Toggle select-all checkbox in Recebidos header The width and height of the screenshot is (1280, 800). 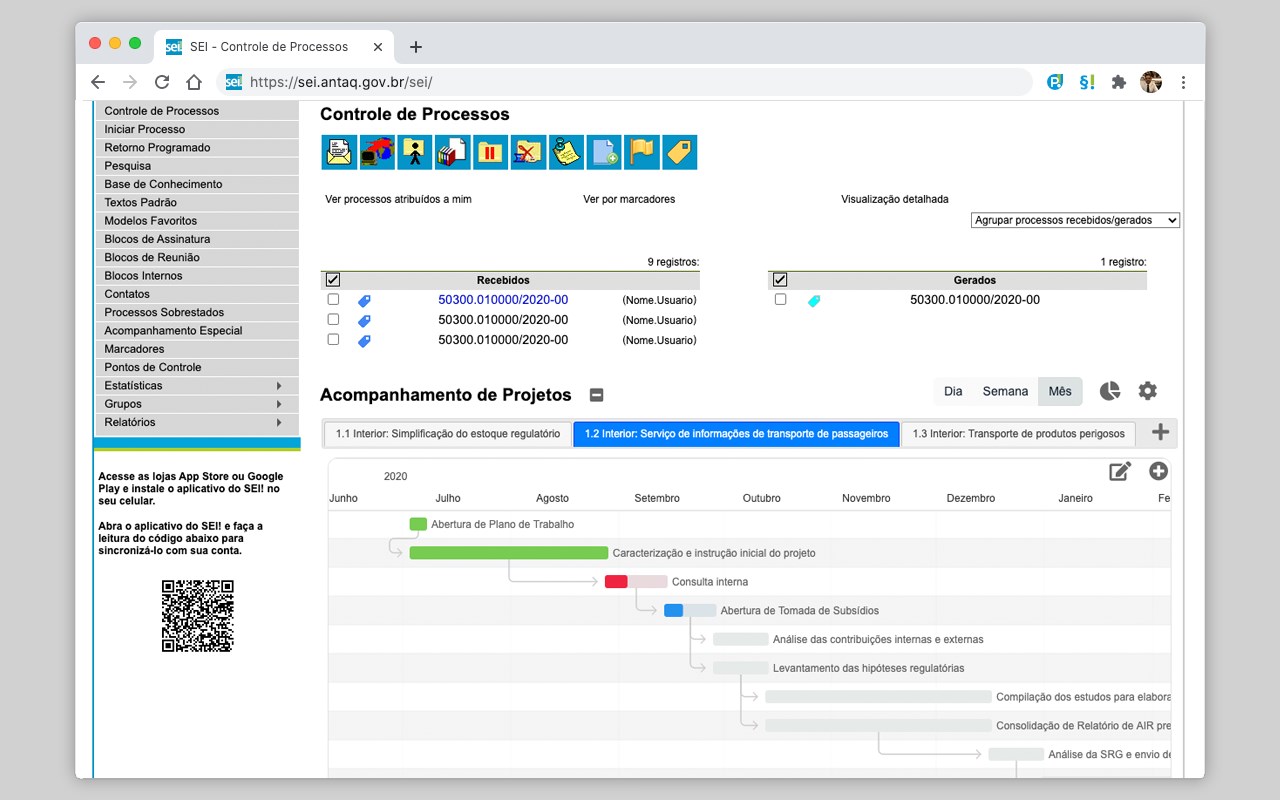tap(333, 280)
